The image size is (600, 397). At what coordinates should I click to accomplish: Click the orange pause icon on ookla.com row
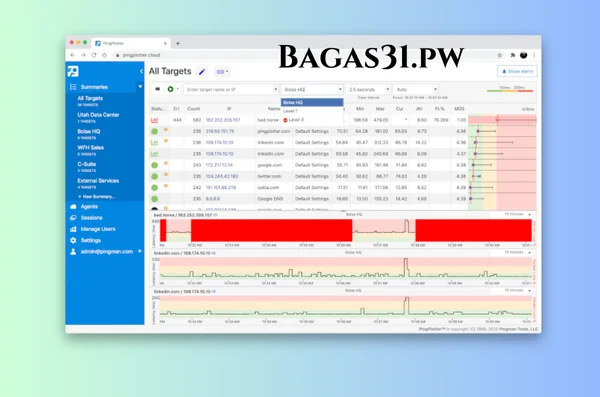pos(166,186)
